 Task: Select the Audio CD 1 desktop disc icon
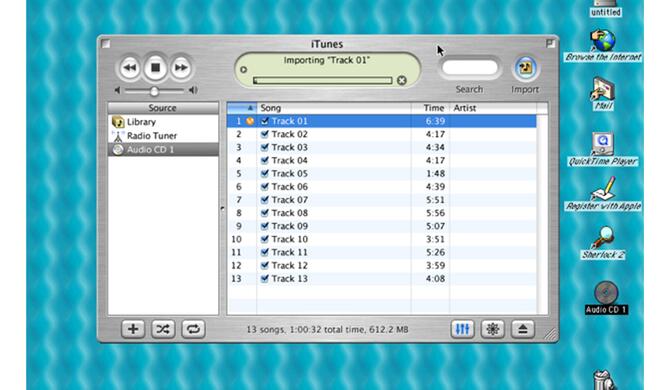(606, 297)
